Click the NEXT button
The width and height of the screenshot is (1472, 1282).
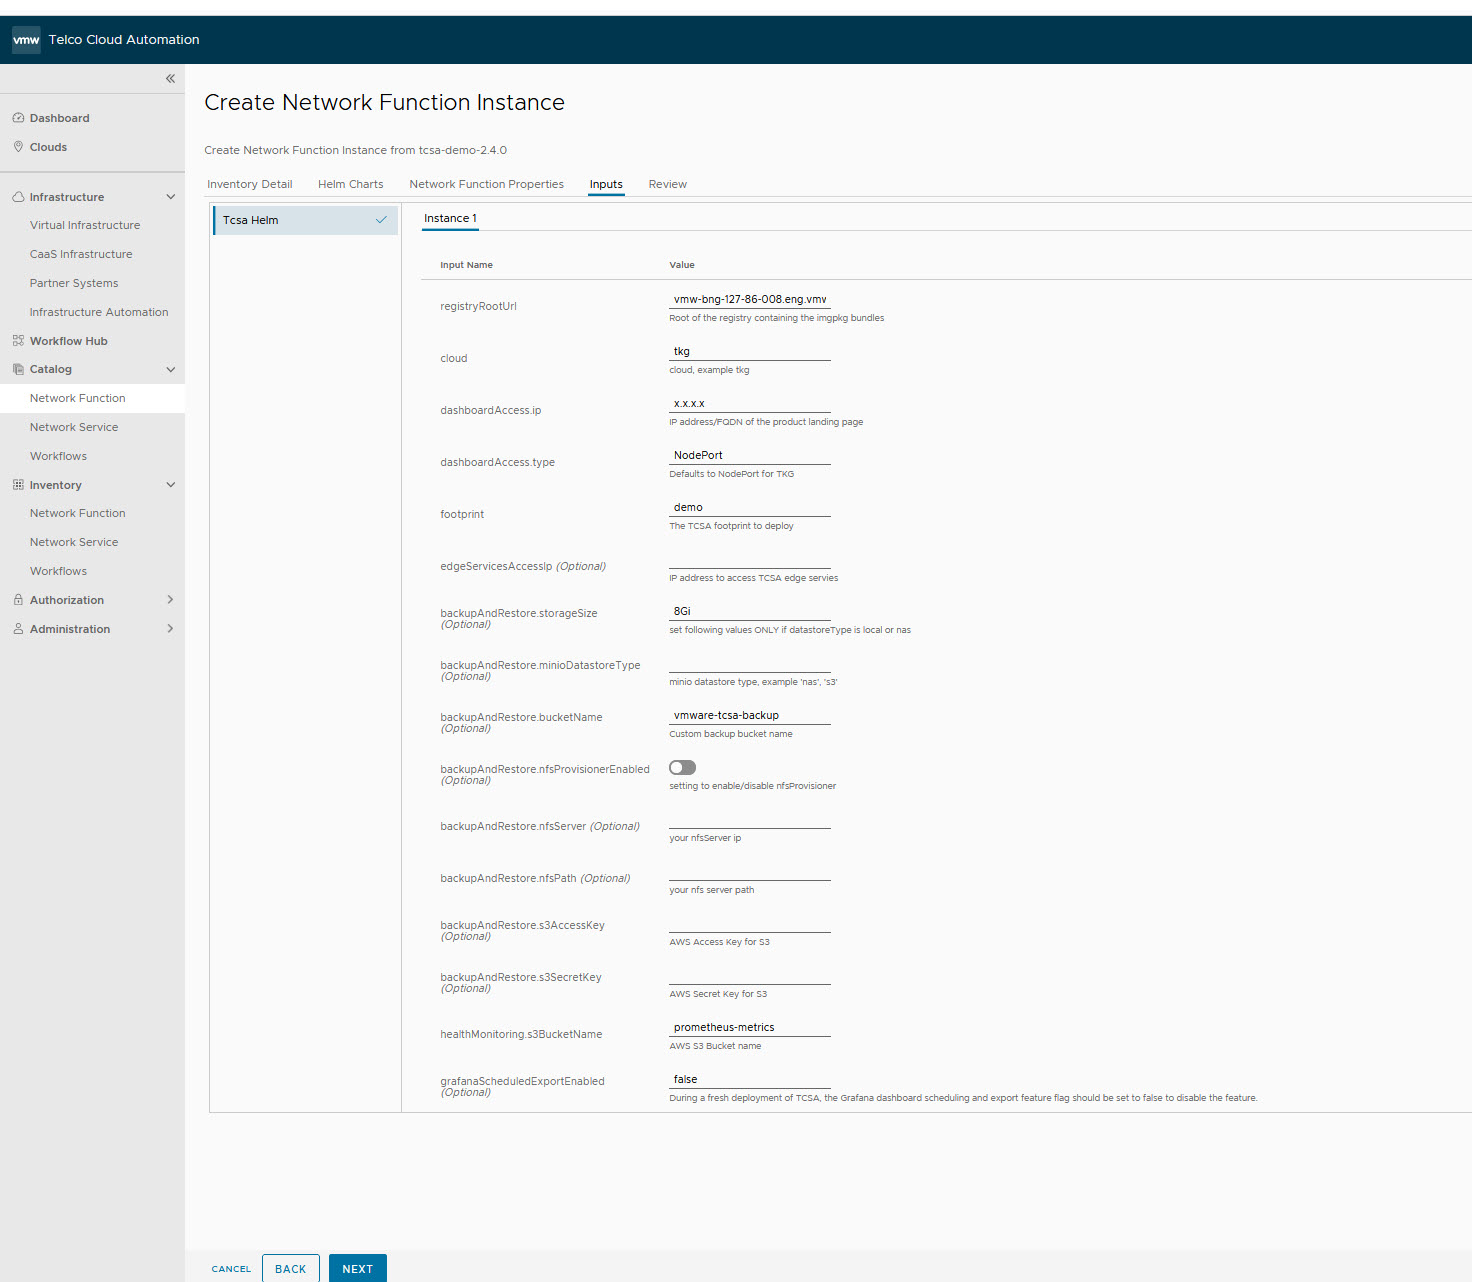pos(358,1269)
